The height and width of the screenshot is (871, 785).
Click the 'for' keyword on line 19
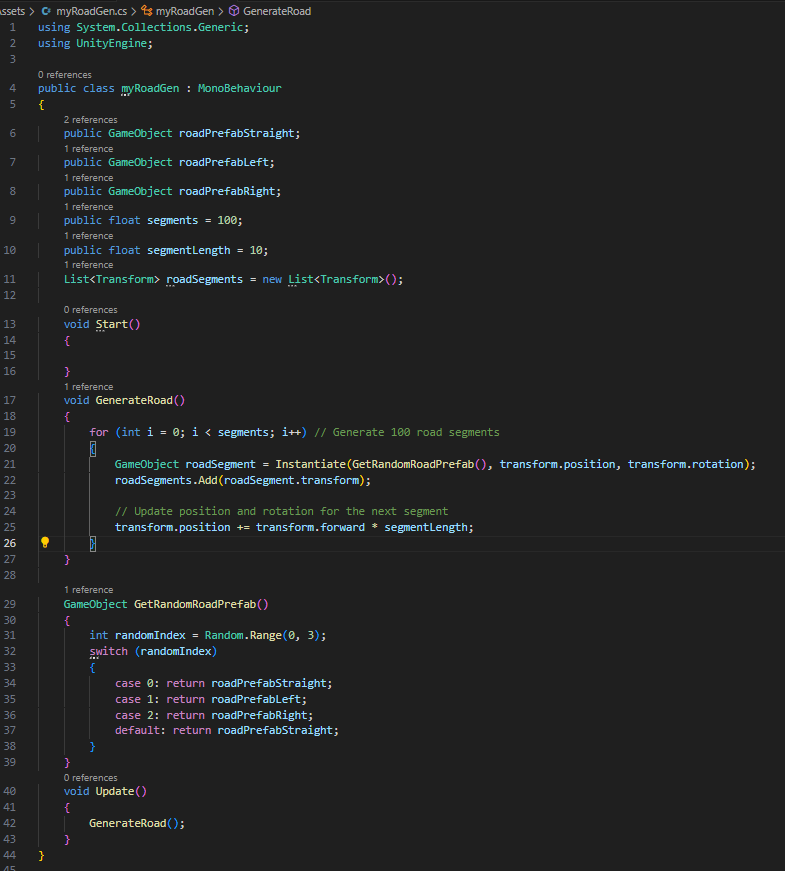click(x=99, y=432)
